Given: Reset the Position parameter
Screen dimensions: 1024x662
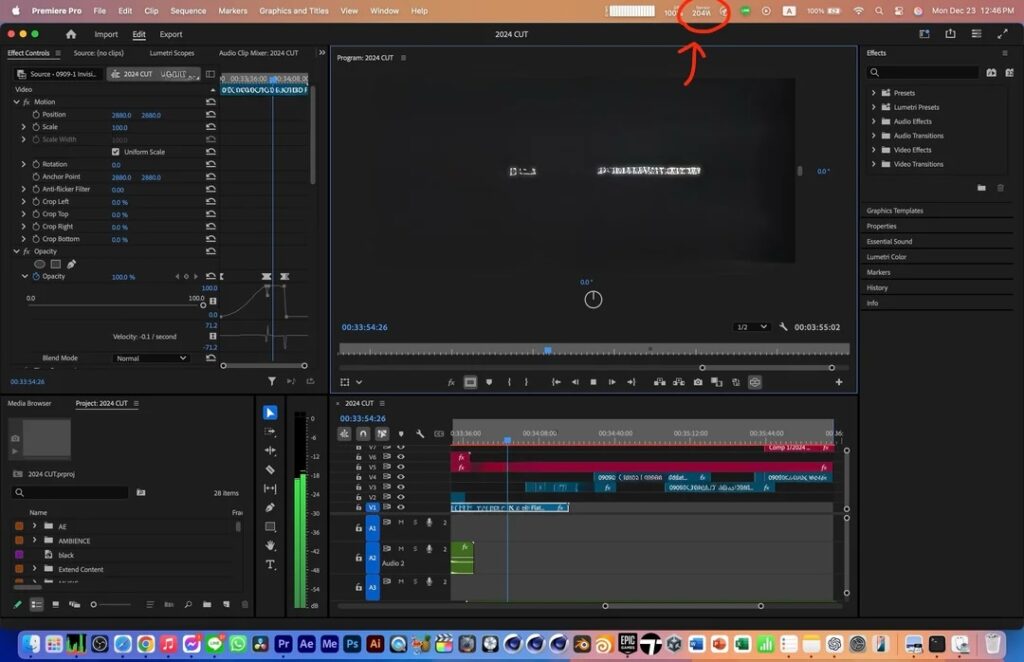Looking at the screenshot, I should pyautogui.click(x=210, y=114).
